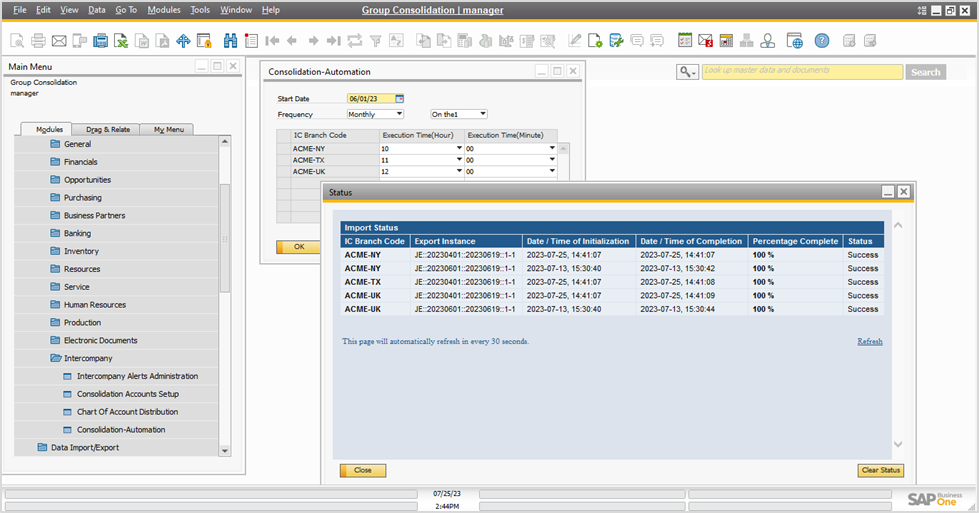Open the 'On the1' day dropdown
The width and height of the screenshot is (979, 513).
pos(482,114)
